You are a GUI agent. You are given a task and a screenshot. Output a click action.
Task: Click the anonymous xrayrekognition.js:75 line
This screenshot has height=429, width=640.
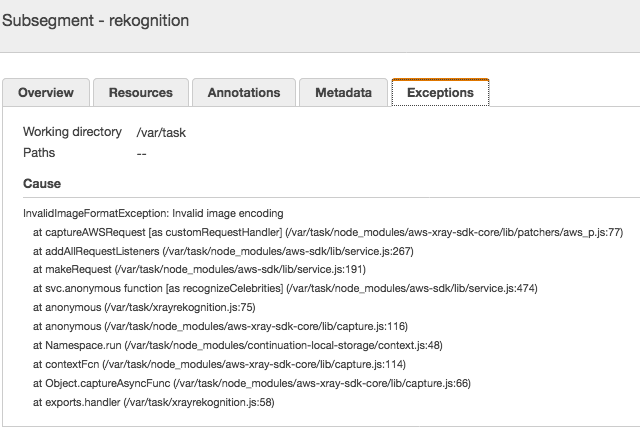tap(144, 308)
